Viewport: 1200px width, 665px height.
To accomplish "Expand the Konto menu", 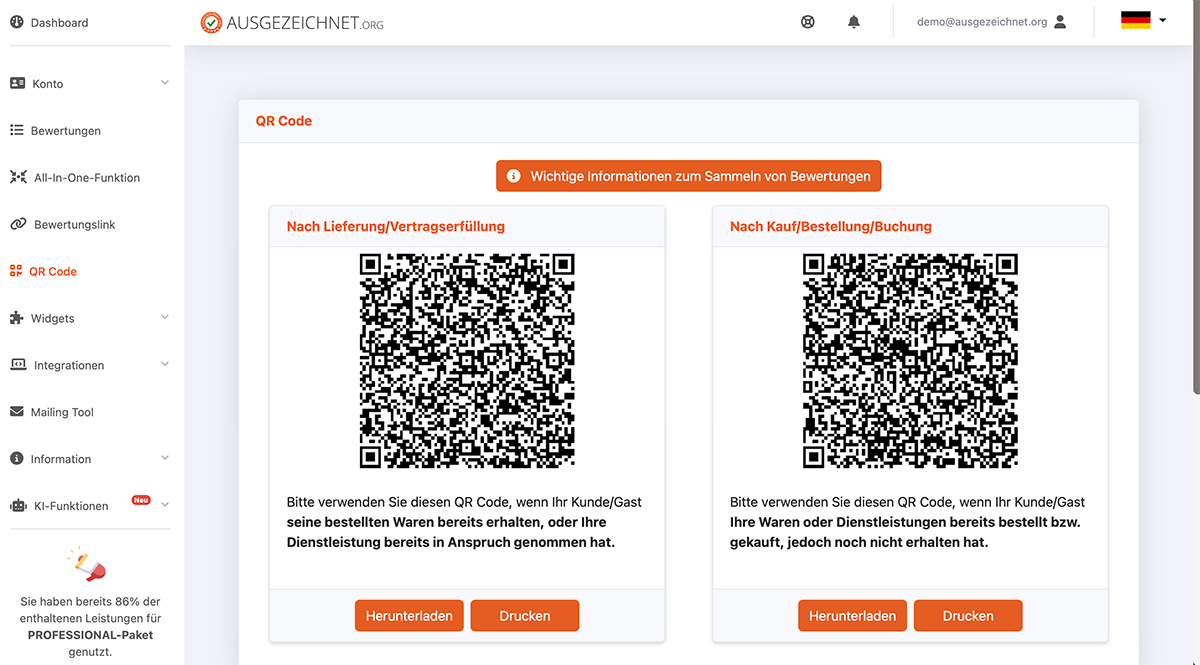I will pos(90,84).
